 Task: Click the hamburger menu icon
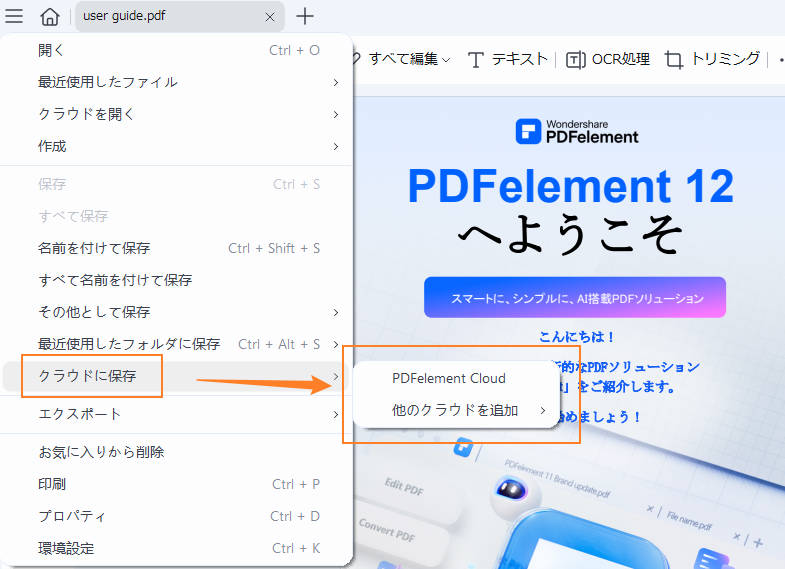click(14, 16)
